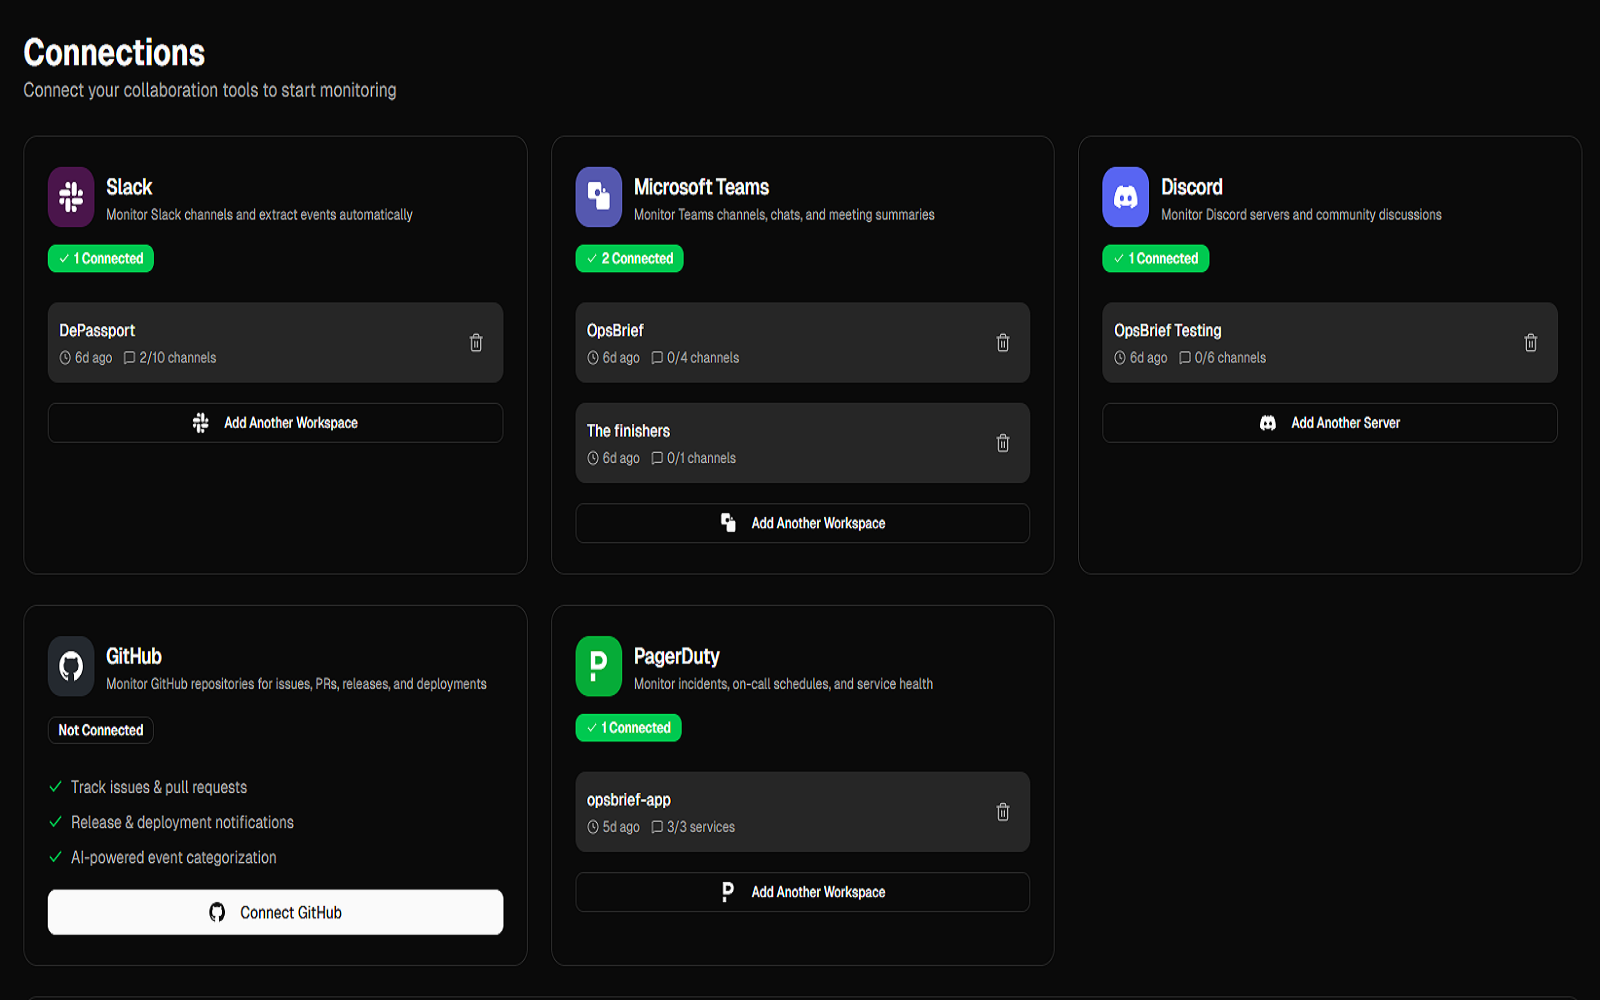Delete the OpsBrief Testing Discord server
The image size is (1600, 1000).
click(1531, 342)
